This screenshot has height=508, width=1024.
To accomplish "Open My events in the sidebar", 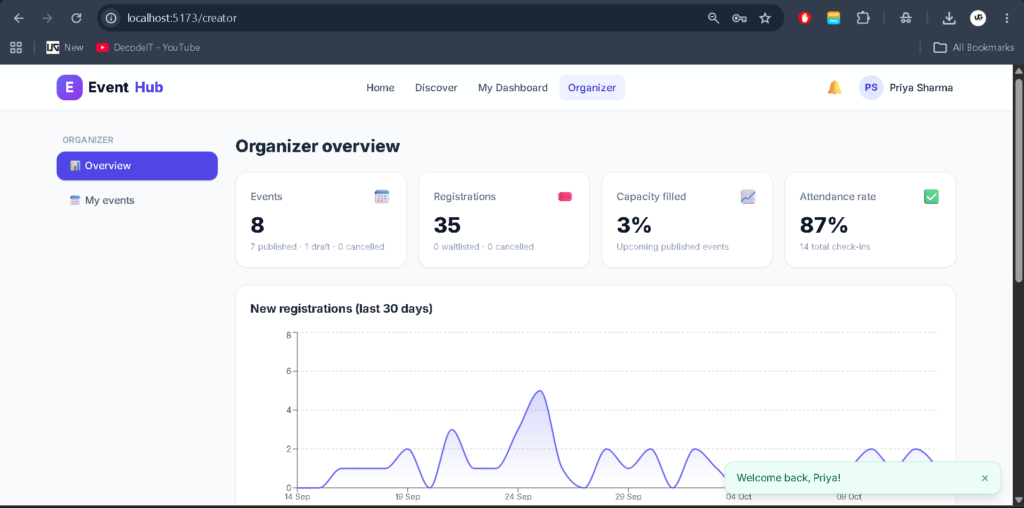I will [137, 200].
